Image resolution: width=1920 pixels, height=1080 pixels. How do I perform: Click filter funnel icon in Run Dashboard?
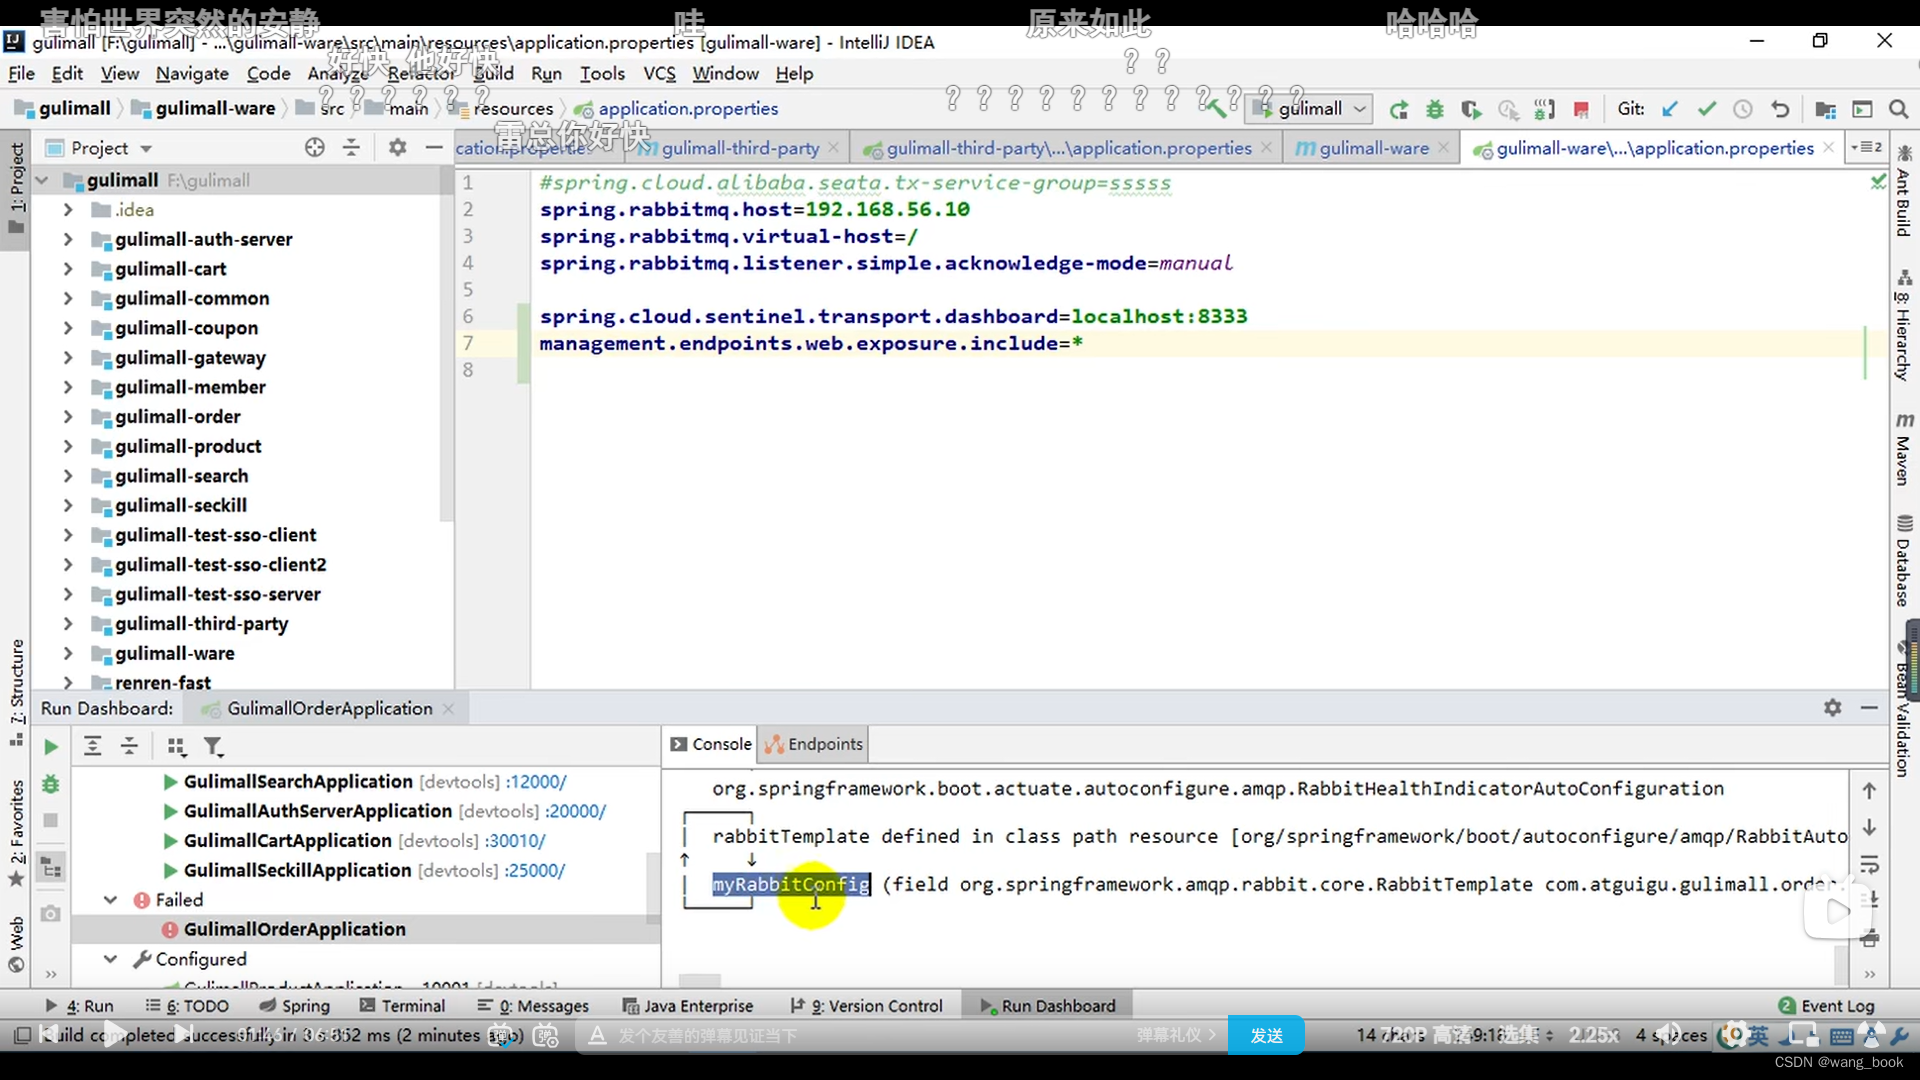[213, 746]
